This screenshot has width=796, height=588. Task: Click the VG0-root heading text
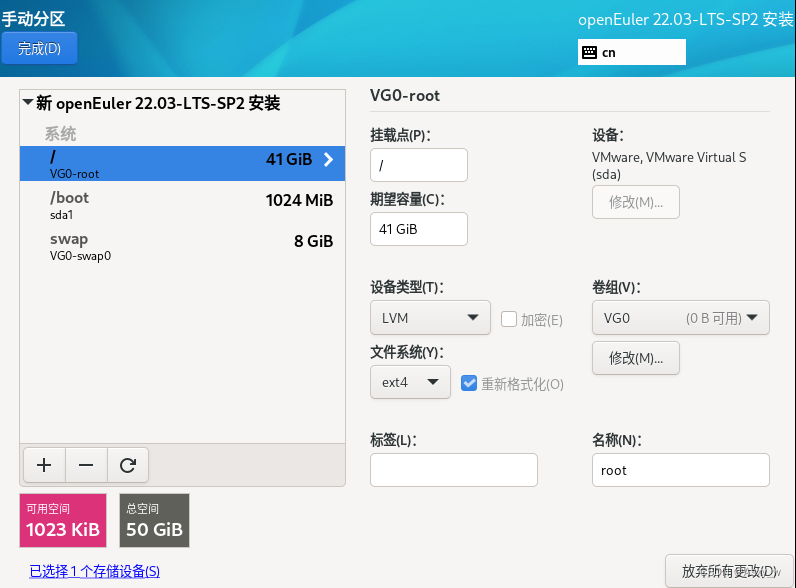click(x=405, y=95)
